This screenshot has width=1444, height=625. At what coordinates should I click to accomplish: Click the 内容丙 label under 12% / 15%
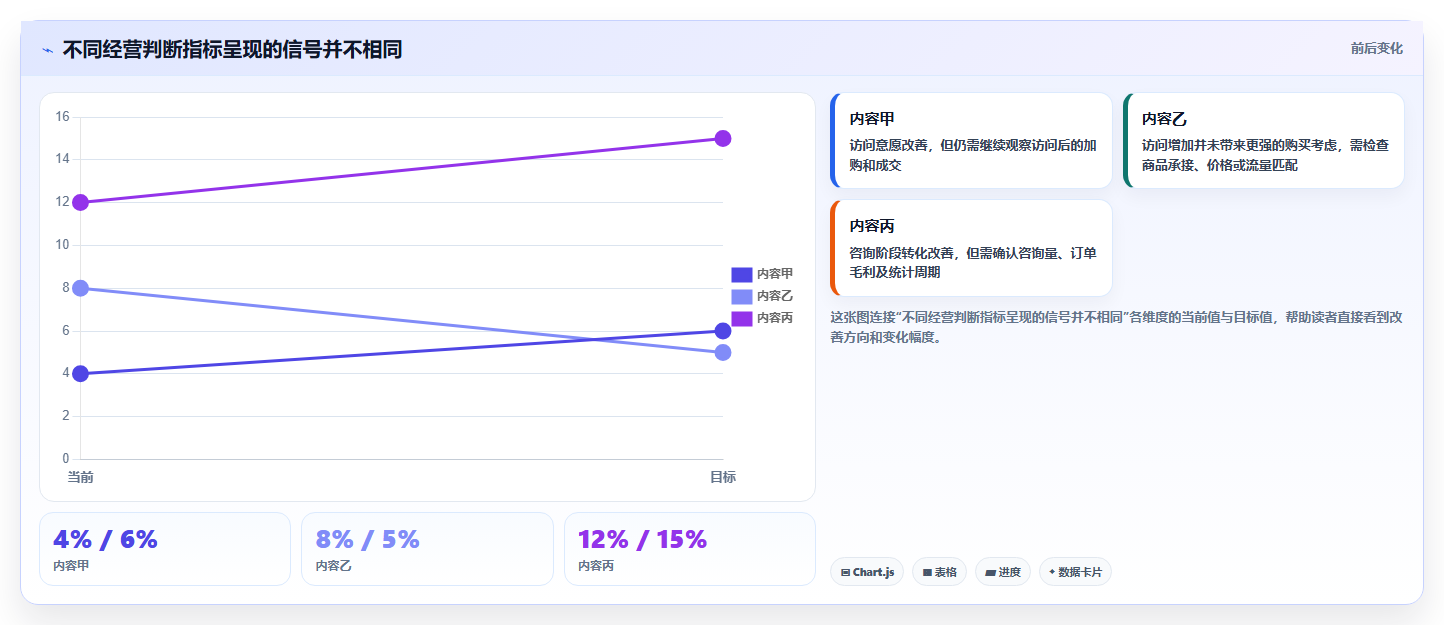point(596,566)
